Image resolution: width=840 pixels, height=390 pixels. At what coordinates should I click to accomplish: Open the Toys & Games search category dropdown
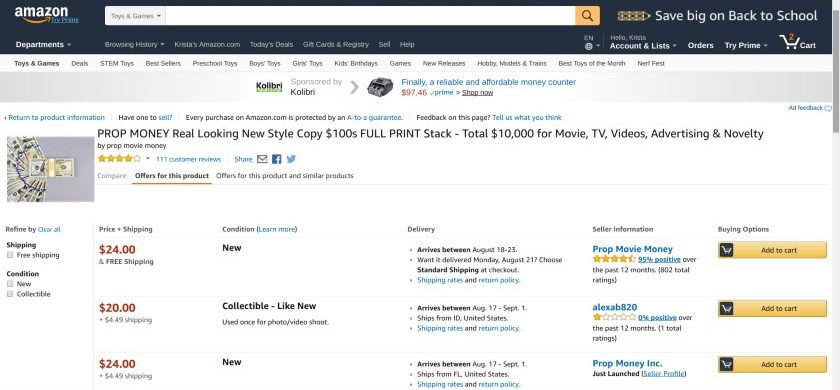(136, 16)
